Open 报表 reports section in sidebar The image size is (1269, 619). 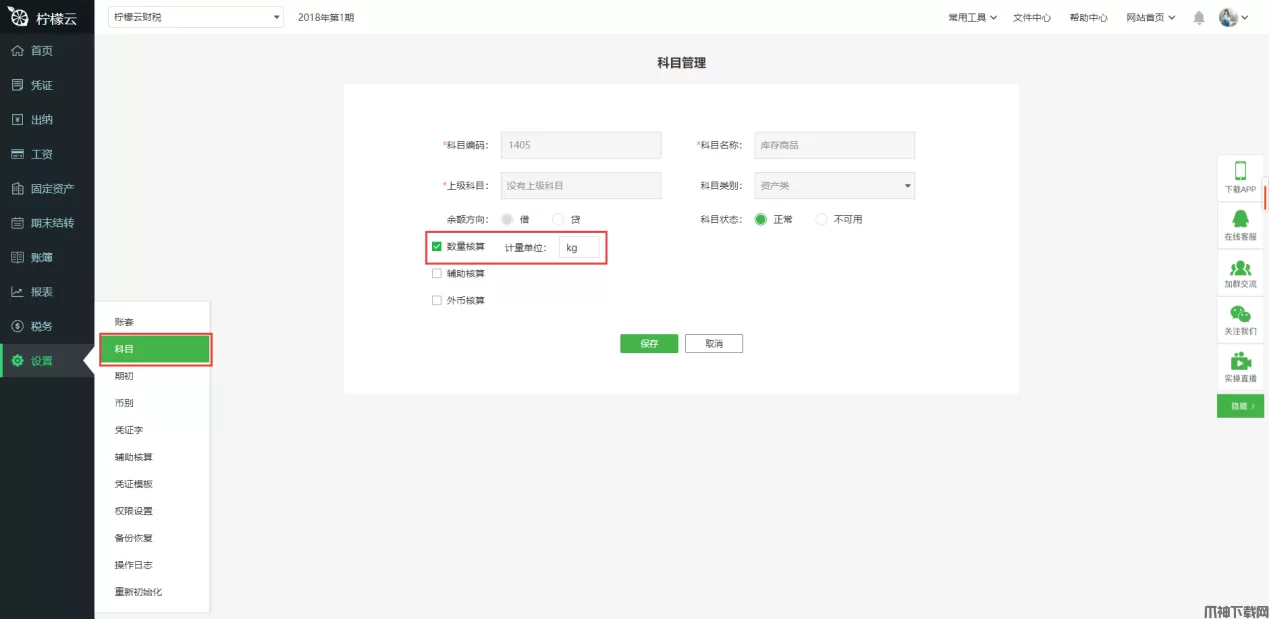coord(47,292)
